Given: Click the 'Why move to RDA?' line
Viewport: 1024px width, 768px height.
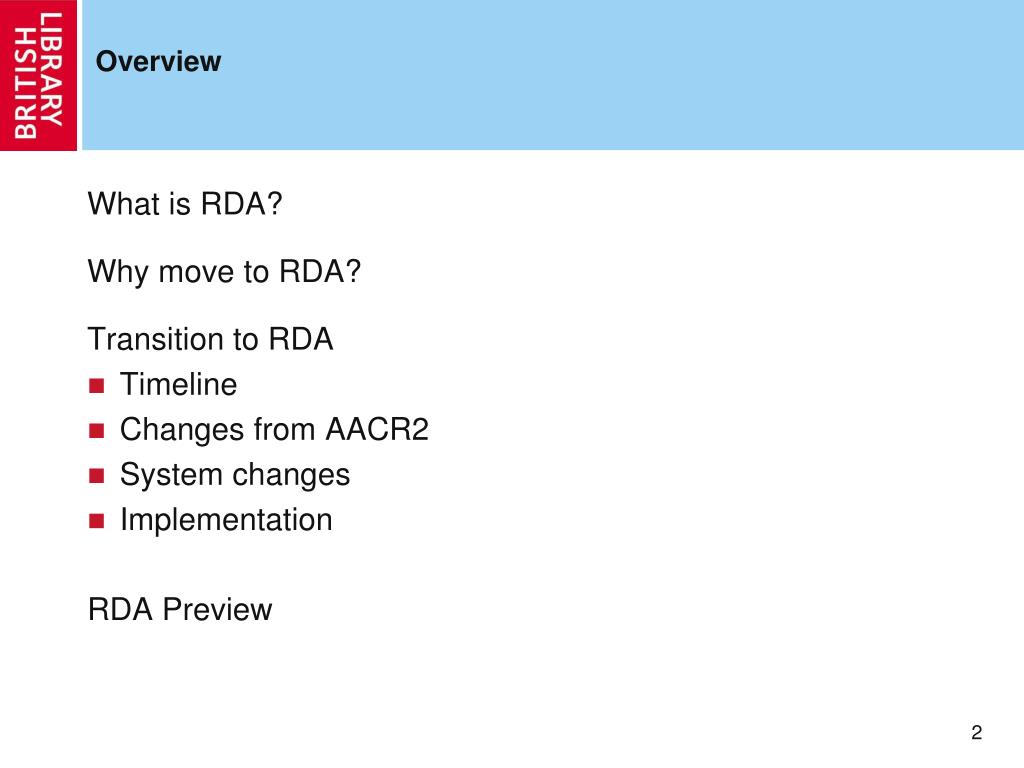Looking at the screenshot, I should (224, 272).
